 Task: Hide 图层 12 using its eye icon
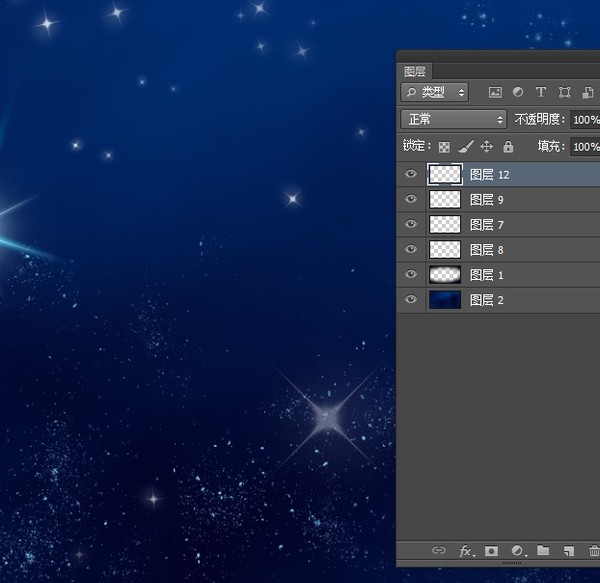point(411,174)
